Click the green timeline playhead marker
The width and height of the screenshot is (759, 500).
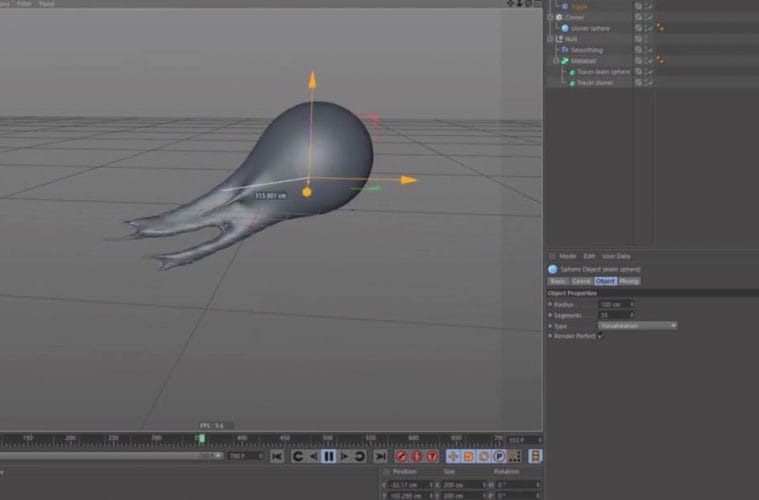201,438
